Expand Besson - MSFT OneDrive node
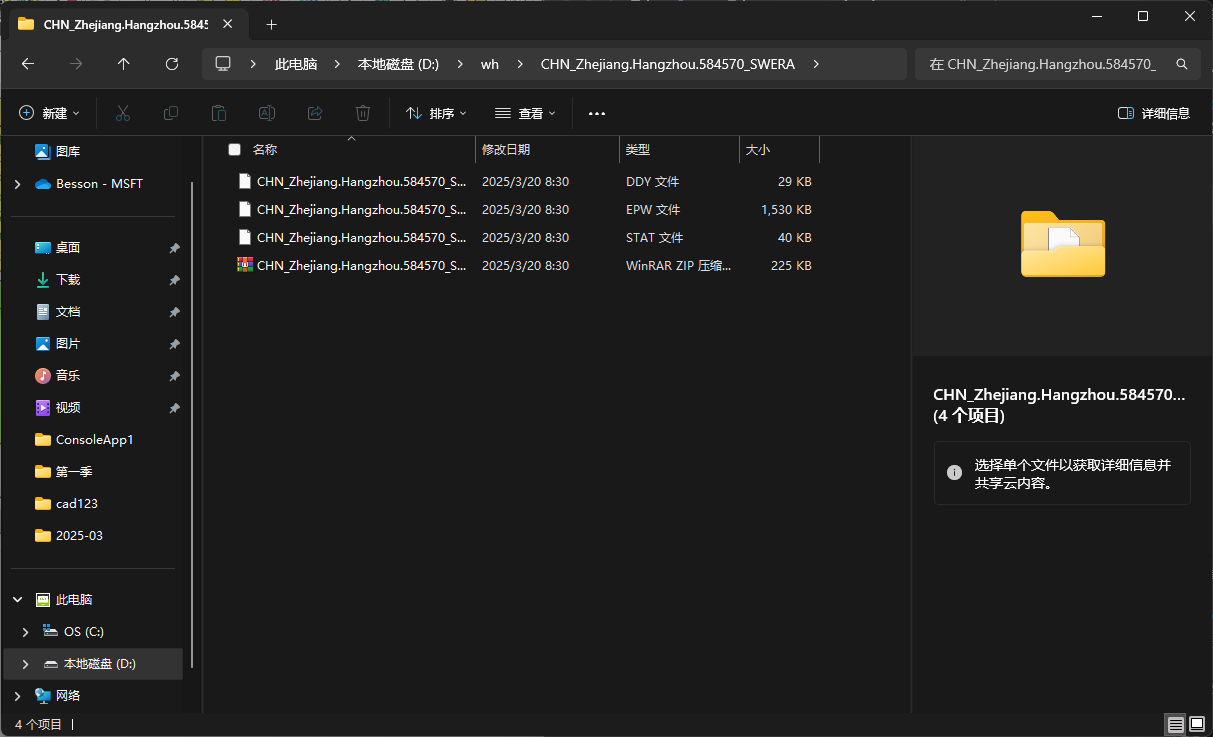This screenshot has height=737, width=1213. (17, 184)
